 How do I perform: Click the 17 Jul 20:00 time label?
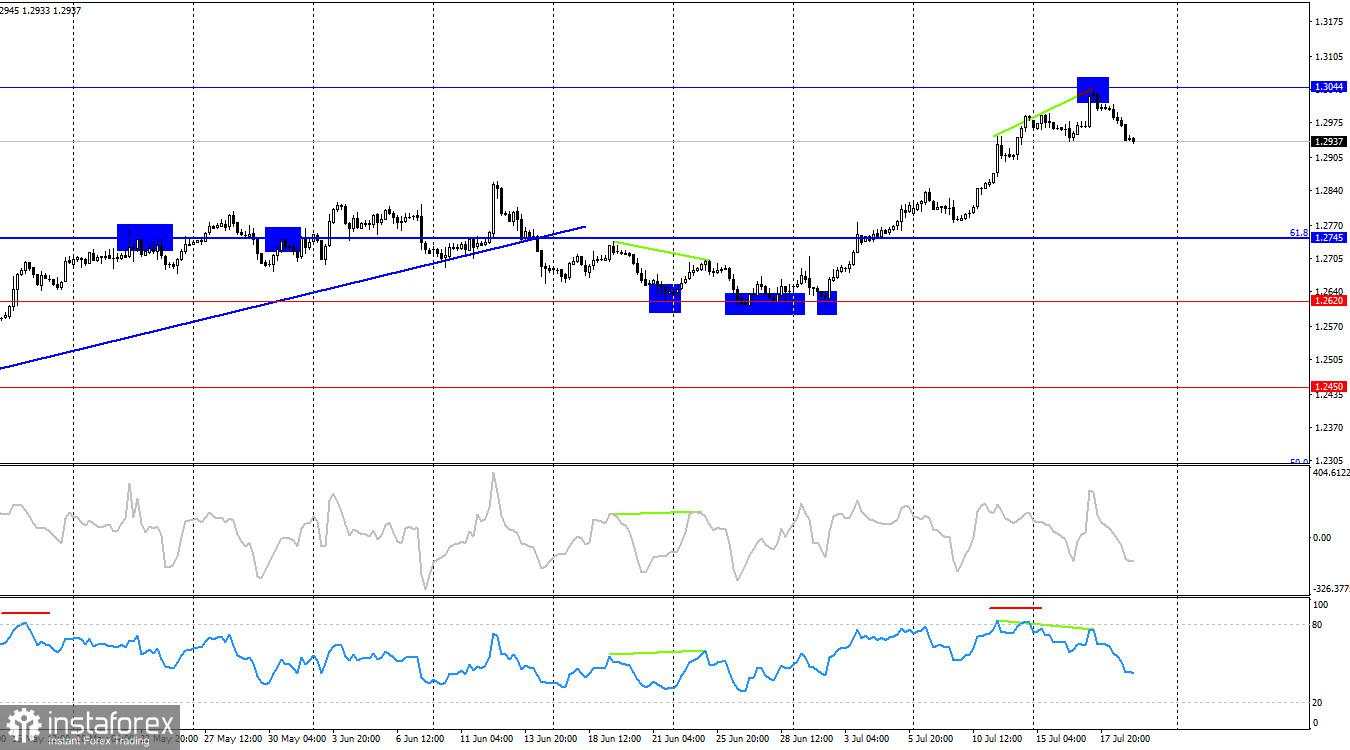coord(1125,740)
